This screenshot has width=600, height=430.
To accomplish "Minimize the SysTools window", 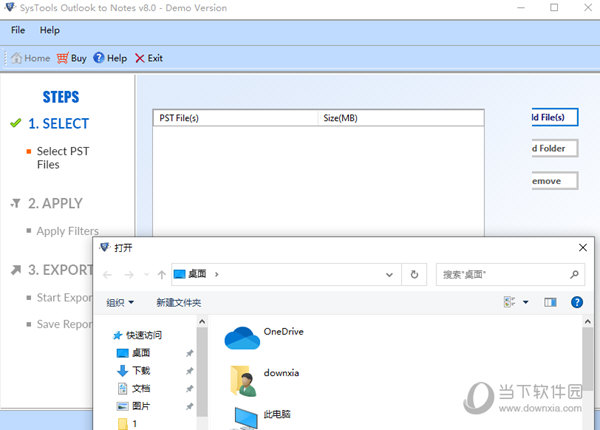I will tap(521, 8).
